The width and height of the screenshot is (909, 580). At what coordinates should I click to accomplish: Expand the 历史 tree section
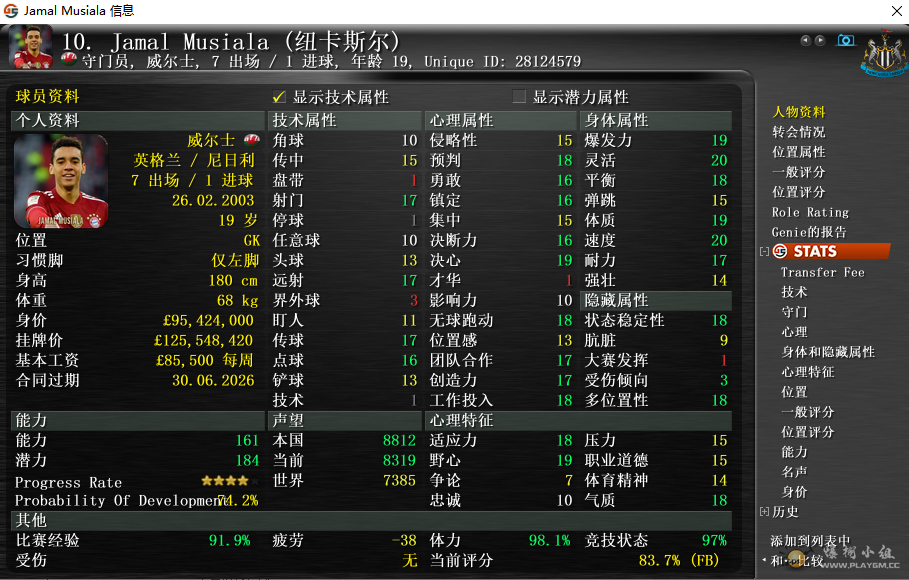pyautogui.click(x=765, y=512)
